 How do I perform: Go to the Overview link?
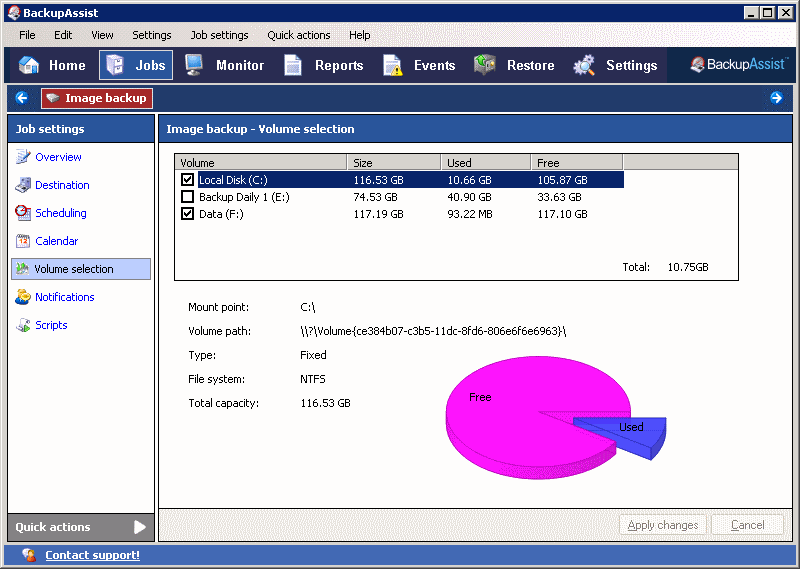click(x=58, y=157)
